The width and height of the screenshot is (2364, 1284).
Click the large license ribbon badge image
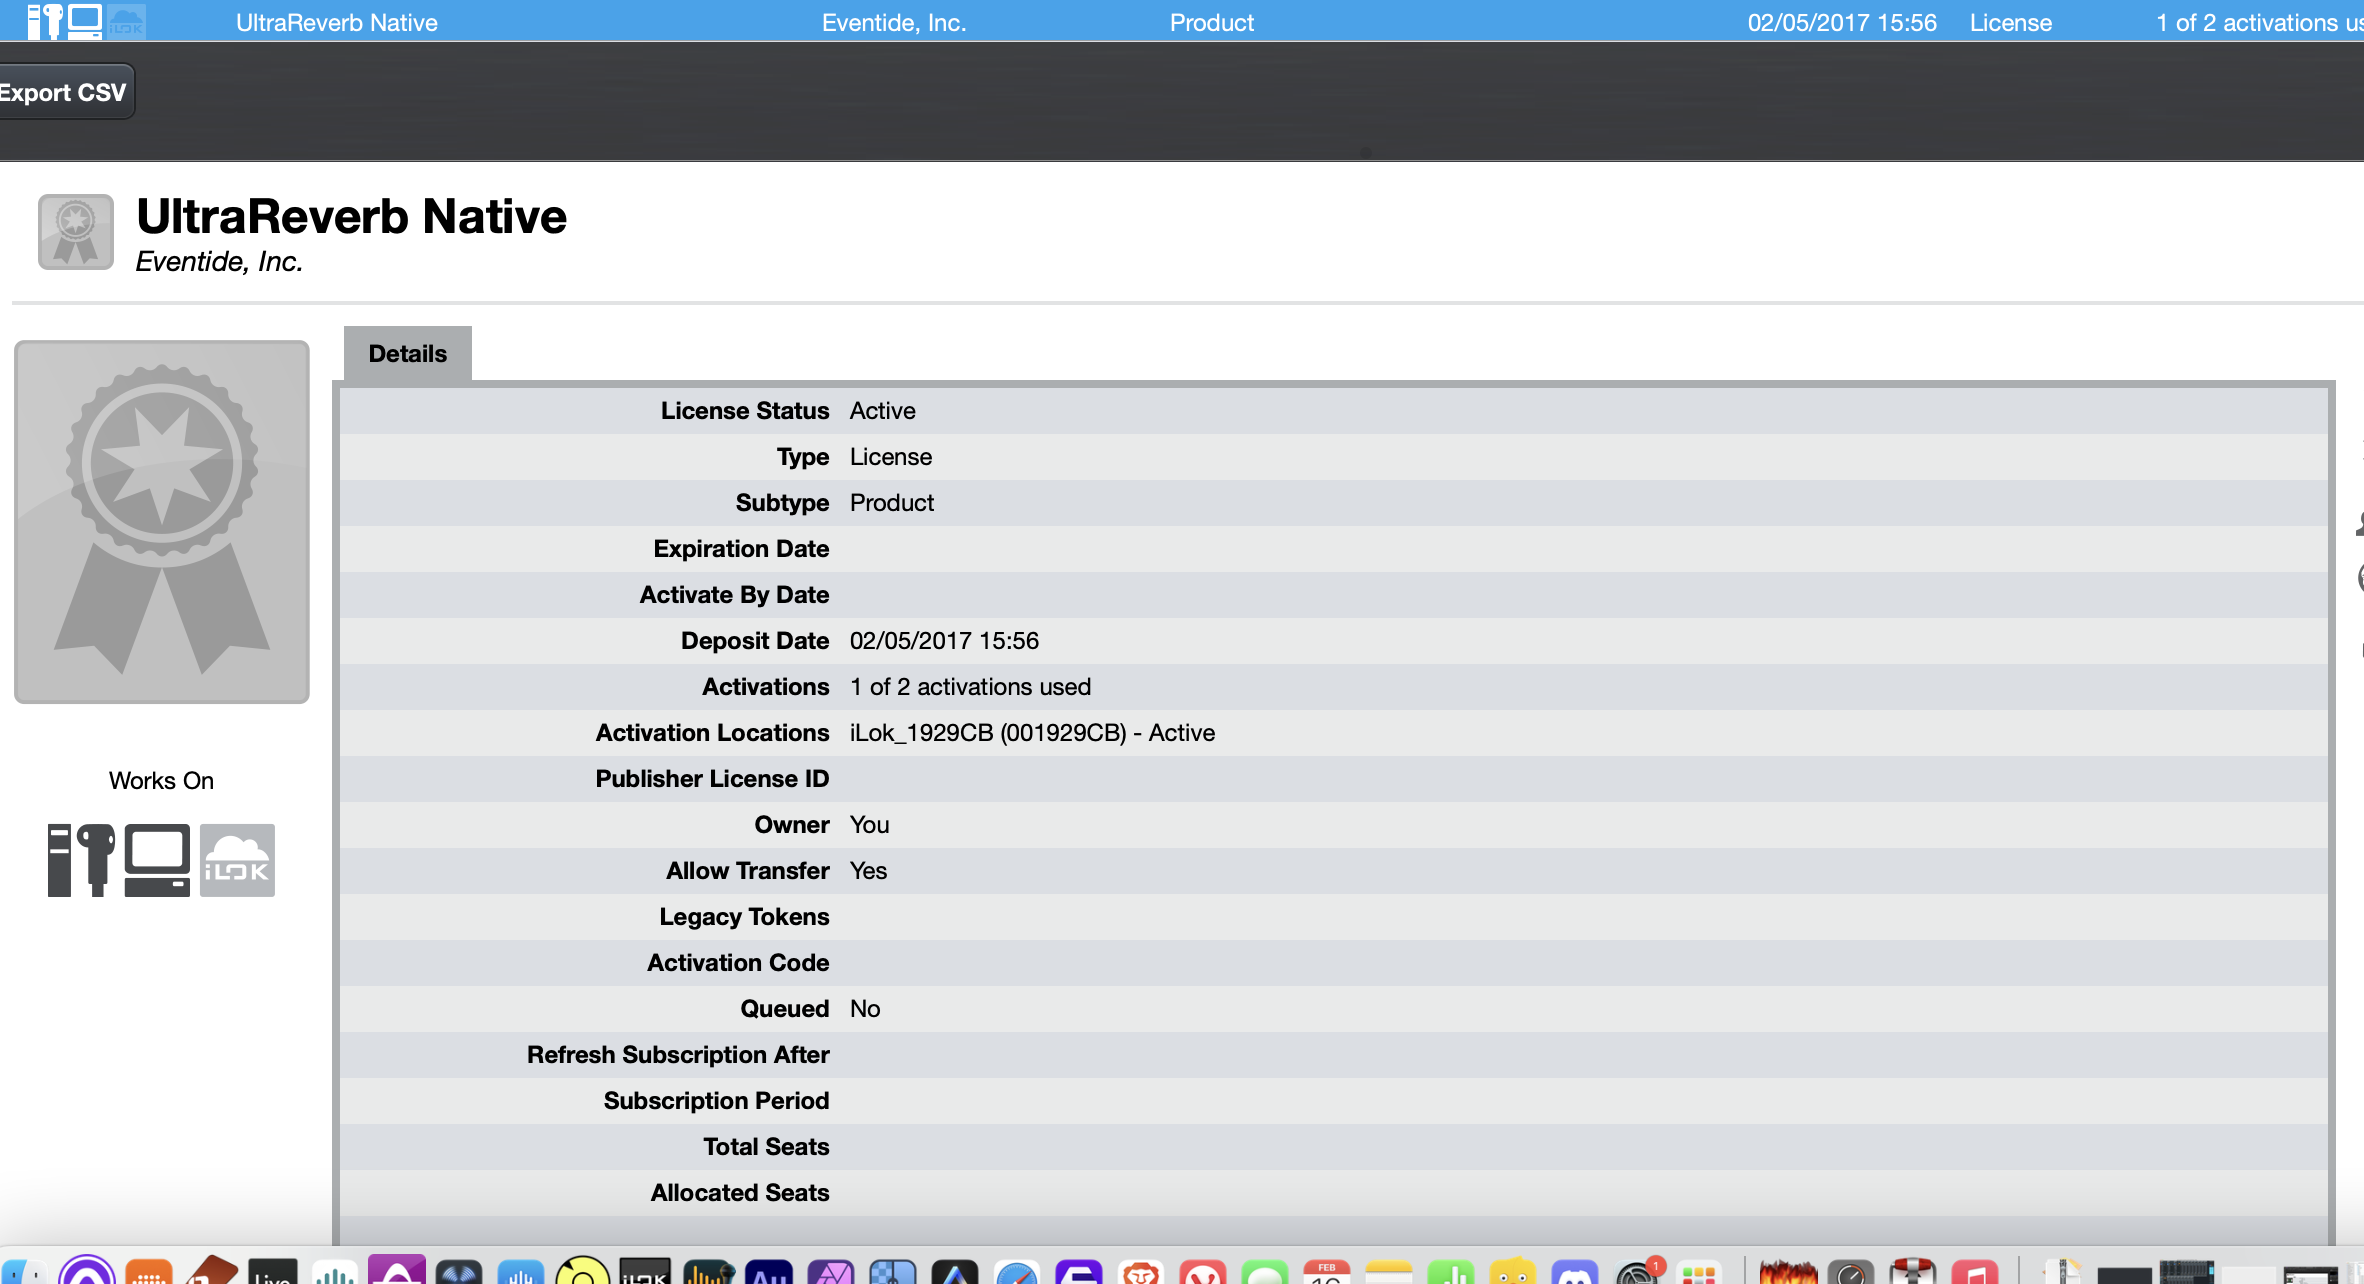(162, 522)
